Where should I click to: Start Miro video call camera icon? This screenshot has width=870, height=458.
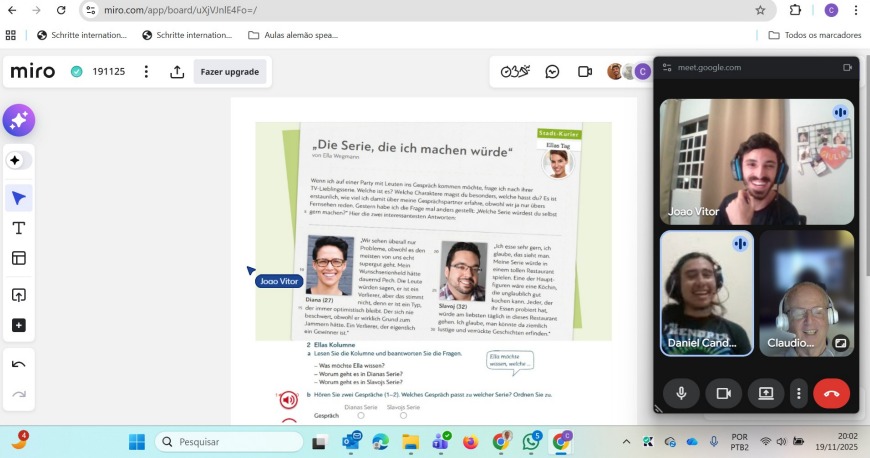(x=585, y=72)
